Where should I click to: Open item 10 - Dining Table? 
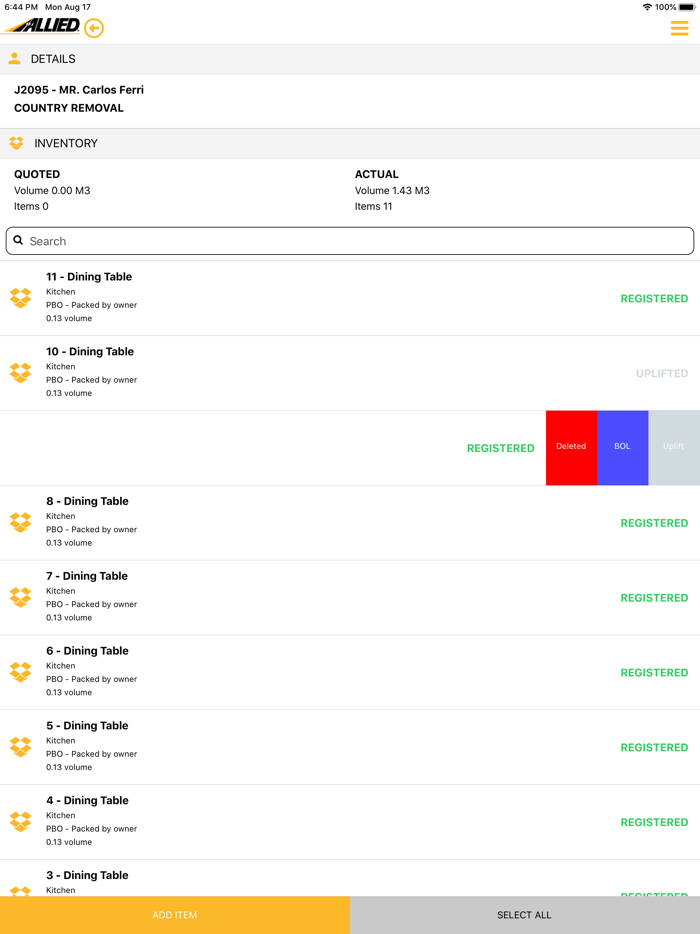(90, 352)
